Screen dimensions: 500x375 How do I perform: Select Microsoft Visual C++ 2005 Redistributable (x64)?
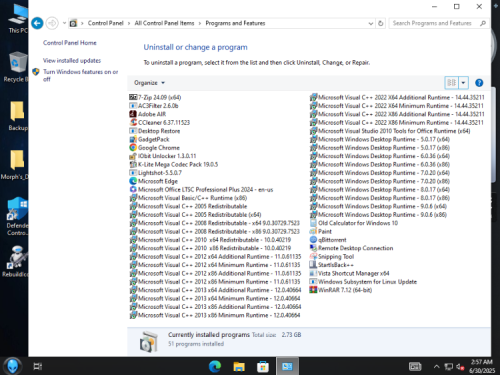click(195, 215)
